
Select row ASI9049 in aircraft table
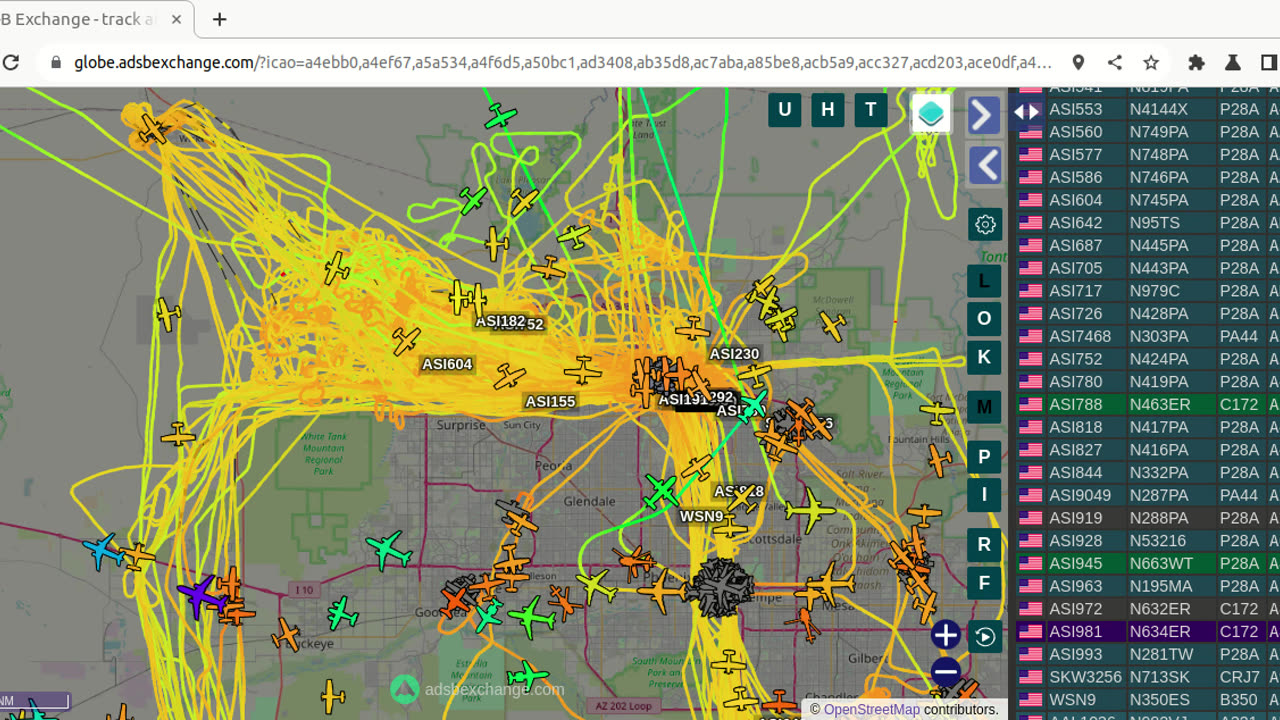[1148, 495]
